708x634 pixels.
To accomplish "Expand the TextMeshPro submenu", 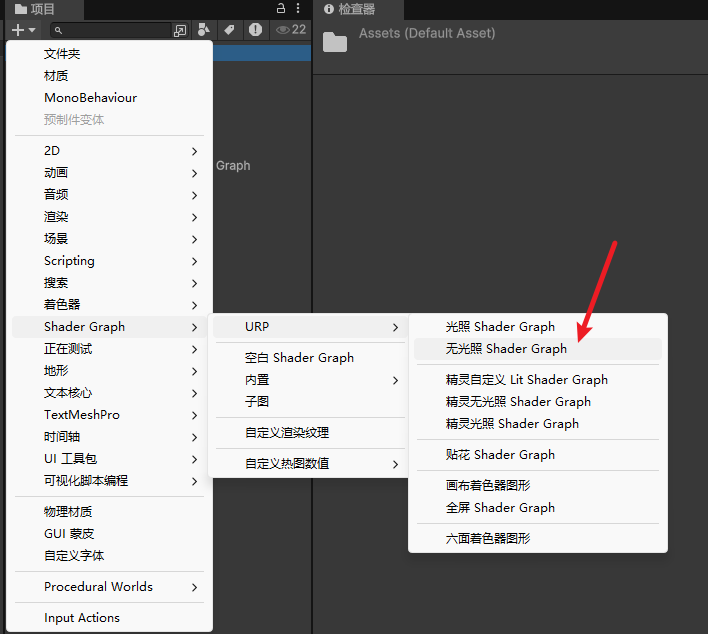I will 109,415.
